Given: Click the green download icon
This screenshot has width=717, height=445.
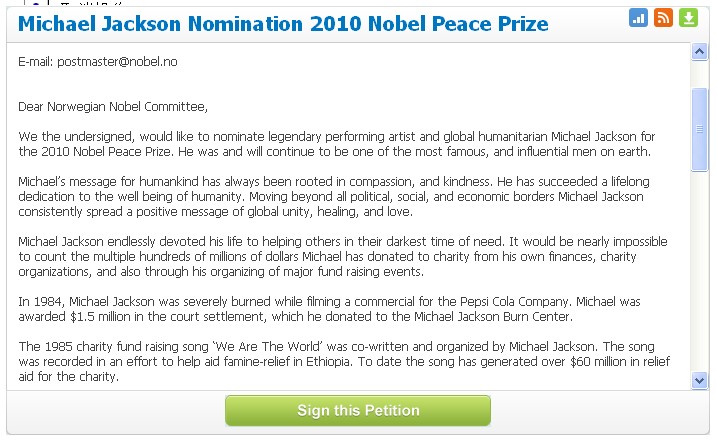Looking at the screenshot, I should point(688,18).
